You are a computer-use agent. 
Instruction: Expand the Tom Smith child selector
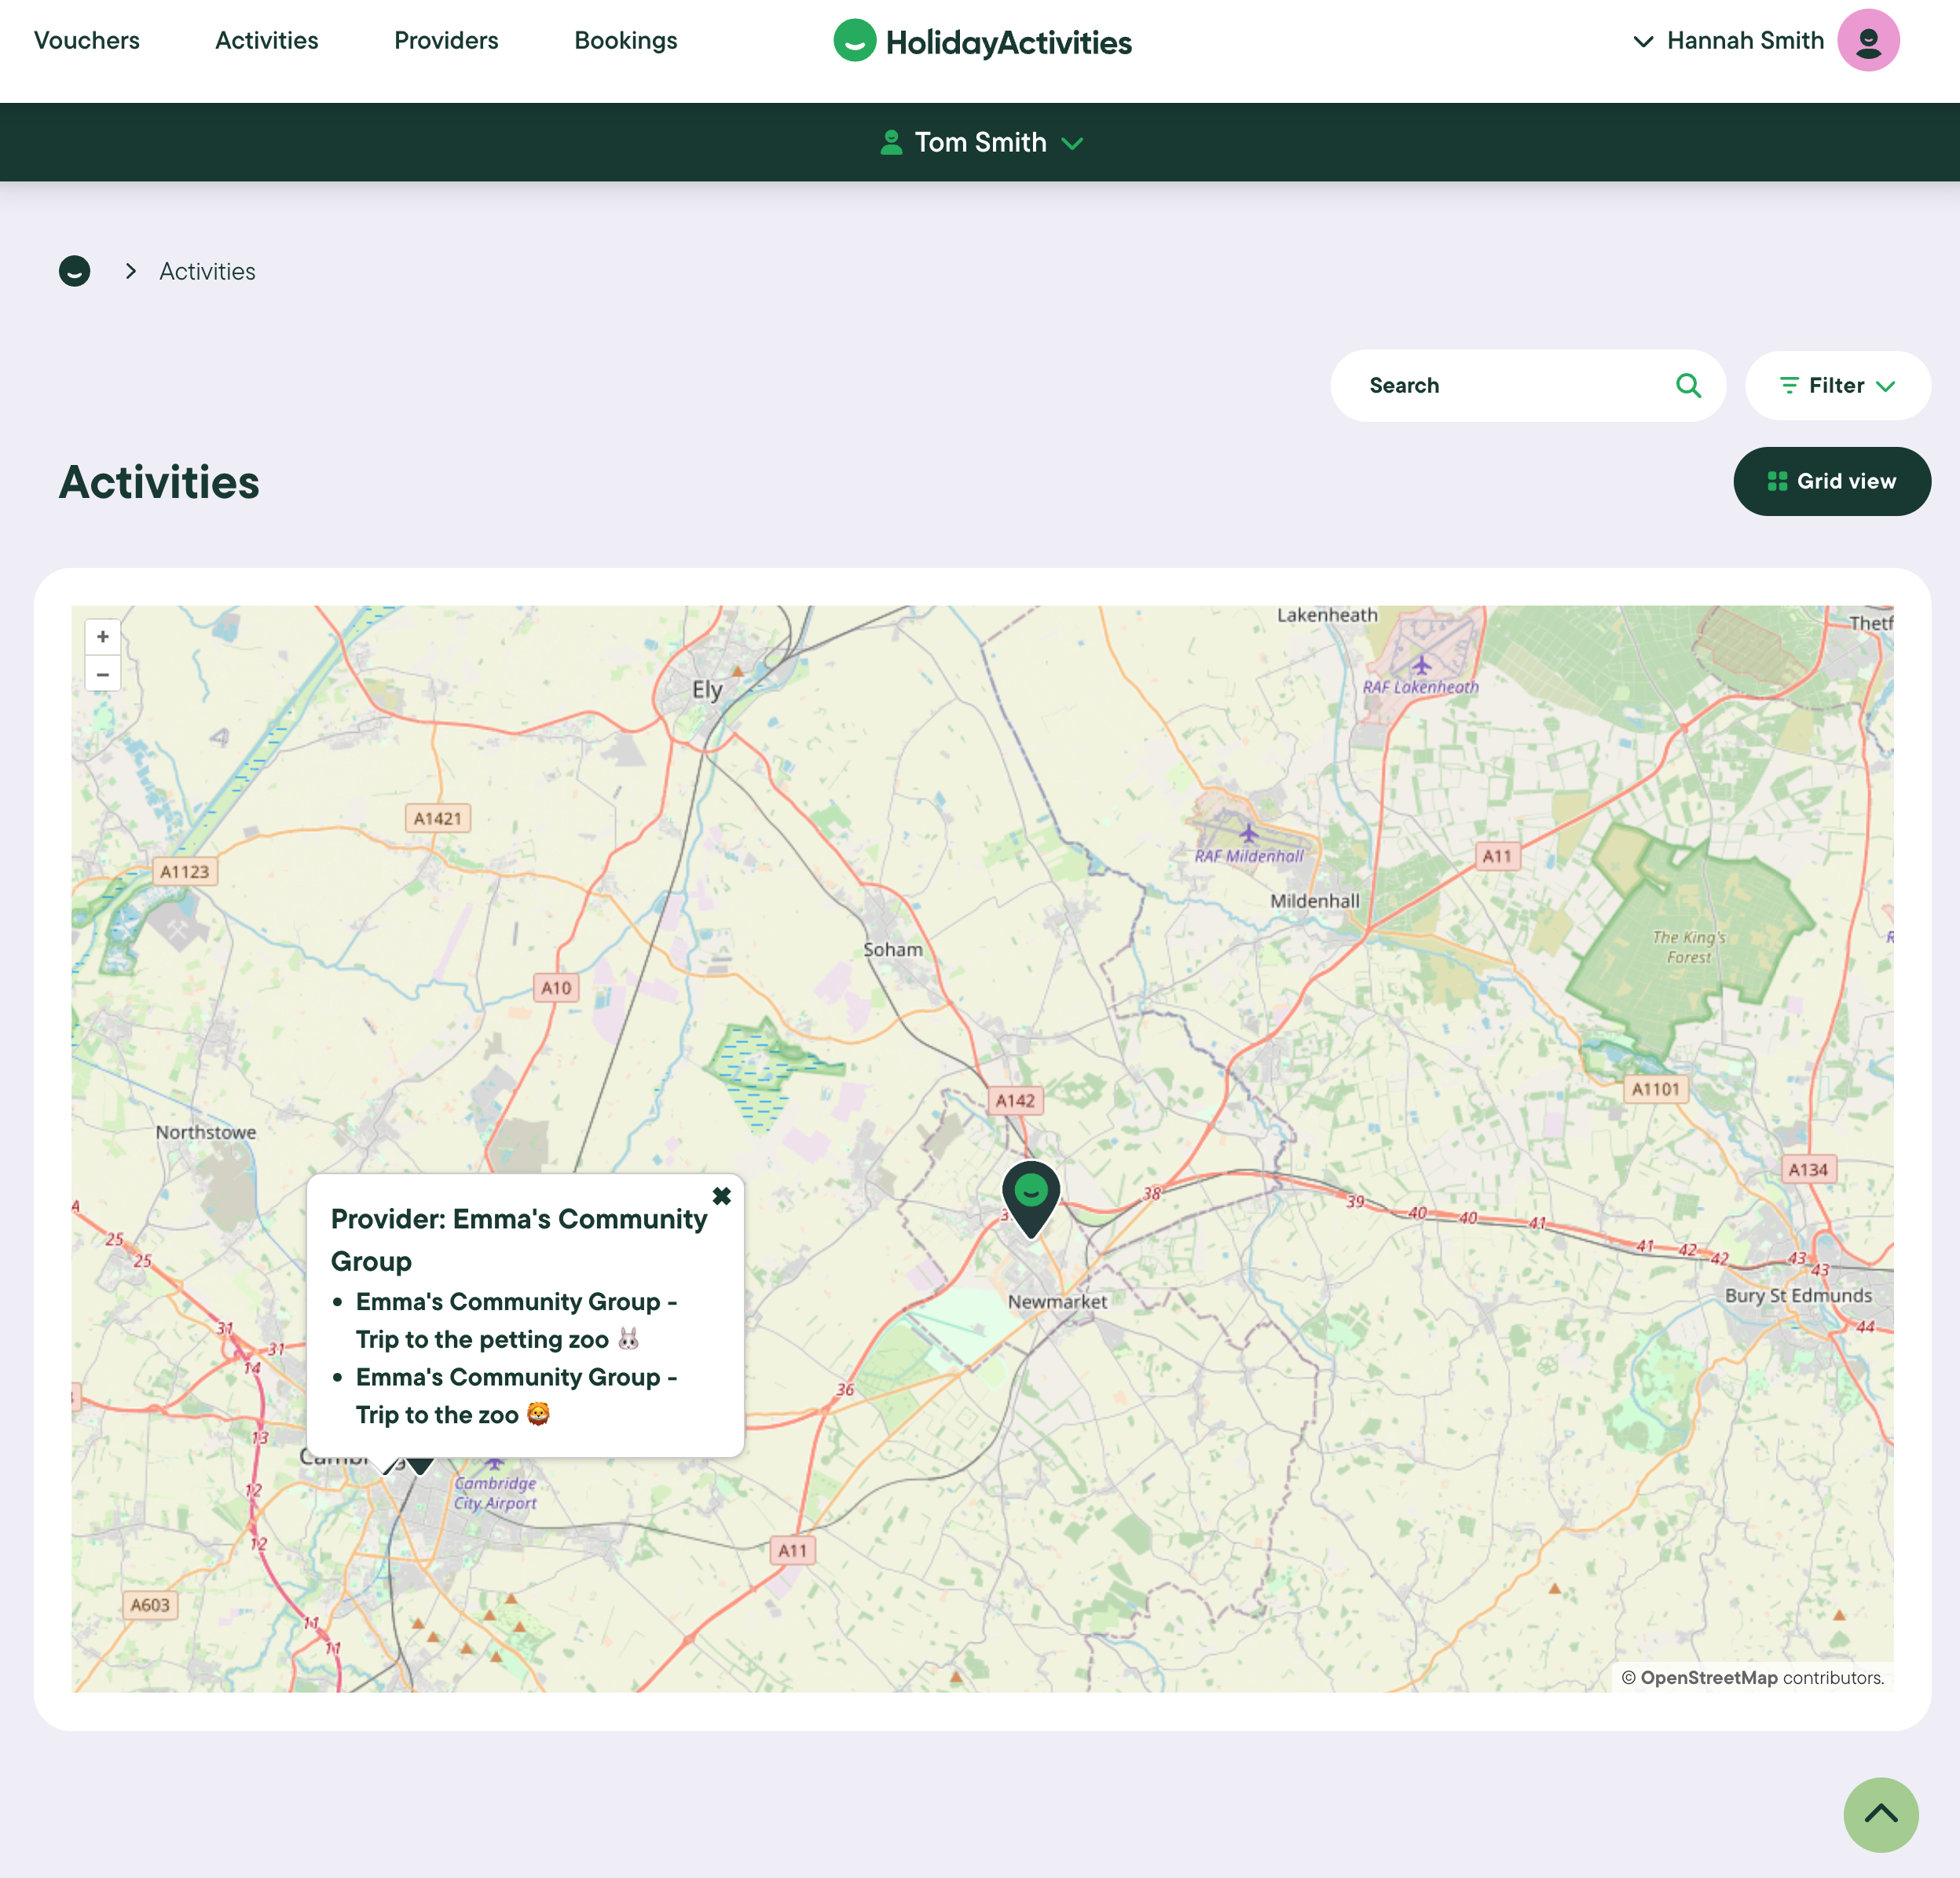pos(980,143)
